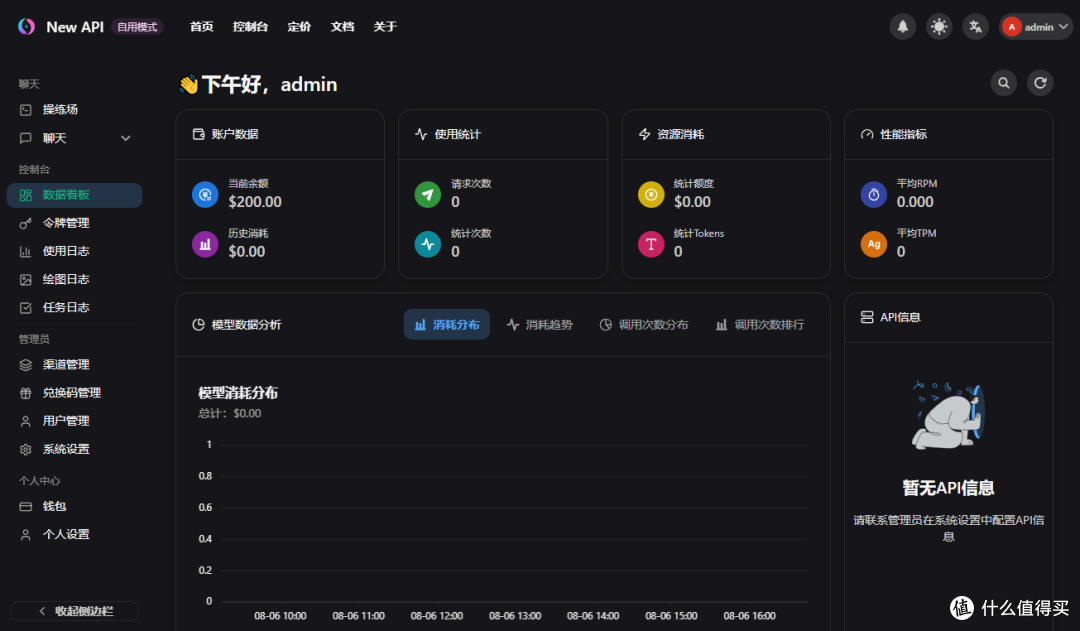Toggle light theme with sun icon
Viewport: 1080px width, 631px height.
pyautogui.click(x=939, y=27)
